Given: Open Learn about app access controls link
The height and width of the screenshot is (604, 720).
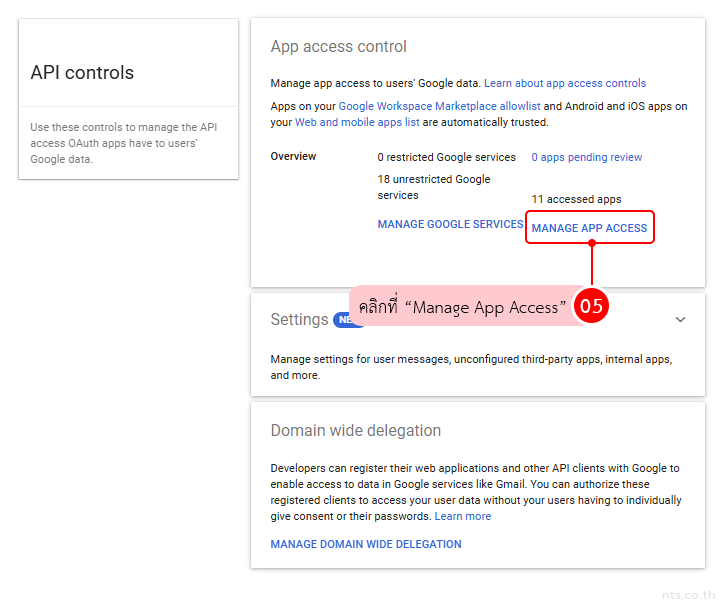Looking at the screenshot, I should [565, 83].
